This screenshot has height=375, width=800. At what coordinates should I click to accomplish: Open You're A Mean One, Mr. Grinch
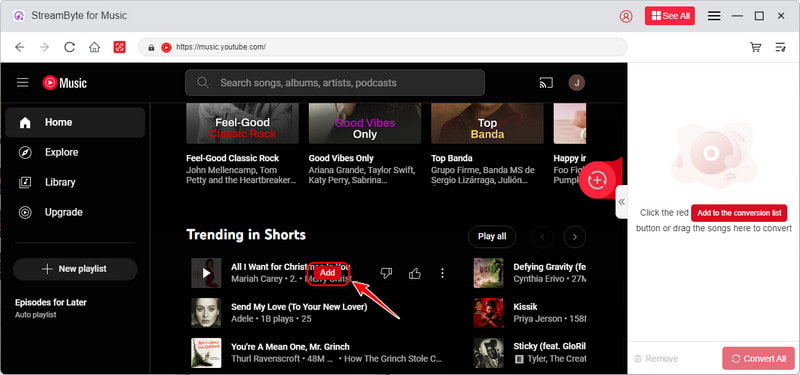pyautogui.click(x=290, y=346)
